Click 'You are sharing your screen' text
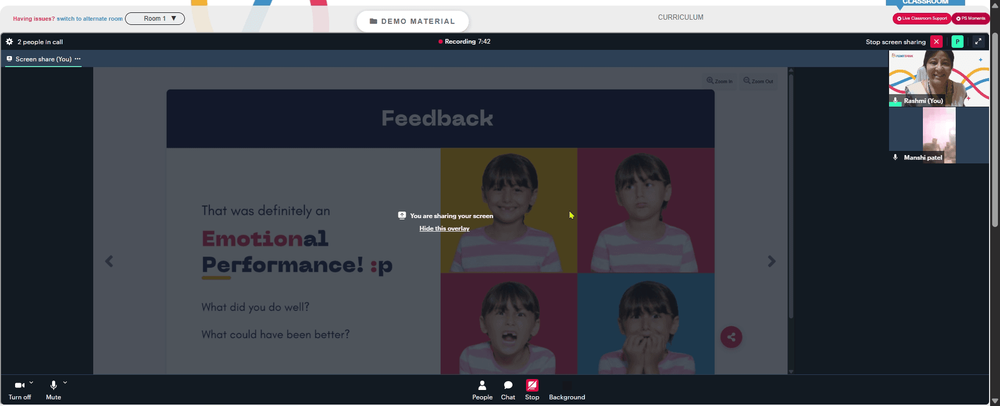The image size is (1000, 406). (x=452, y=216)
